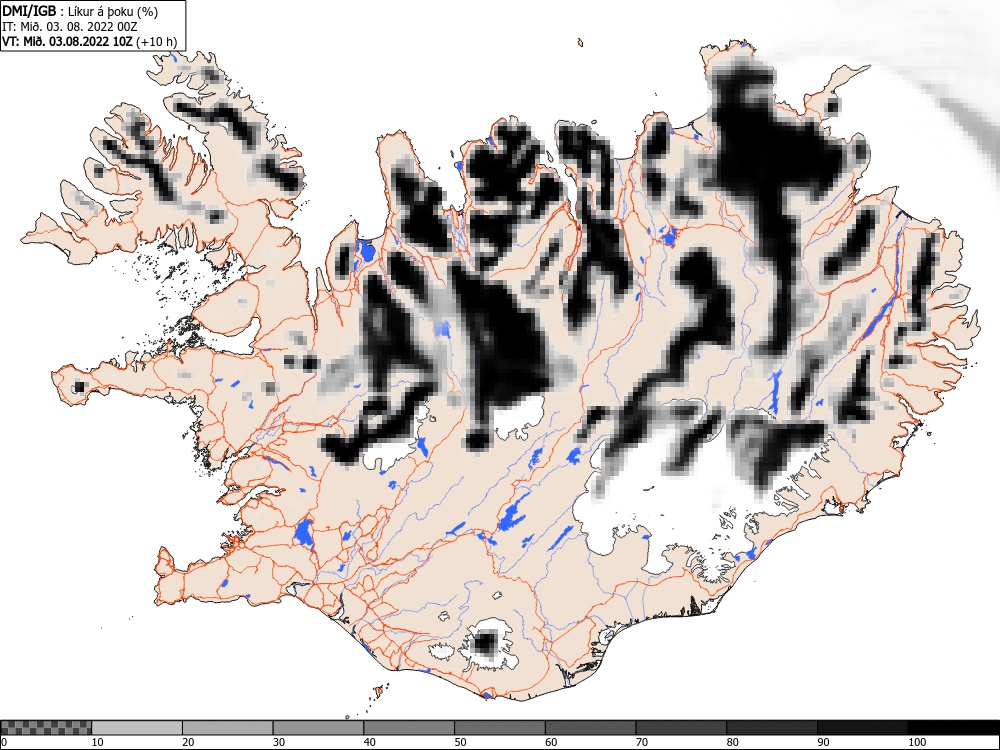Click the '0' label on the scale
This screenshot has width=1000, height=750.
pos(4,742)
